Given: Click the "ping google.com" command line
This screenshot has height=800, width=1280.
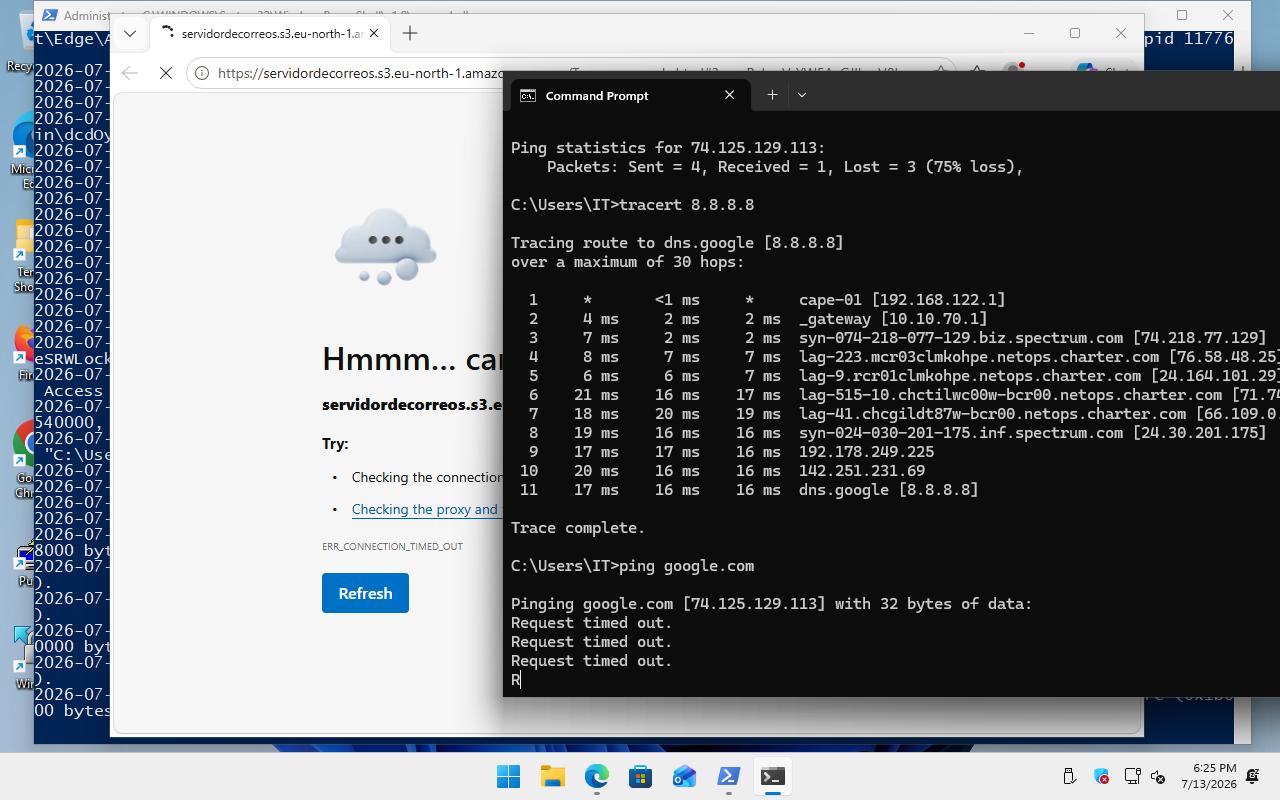Looking at the screenshot, I should click(x=686, y=566).
